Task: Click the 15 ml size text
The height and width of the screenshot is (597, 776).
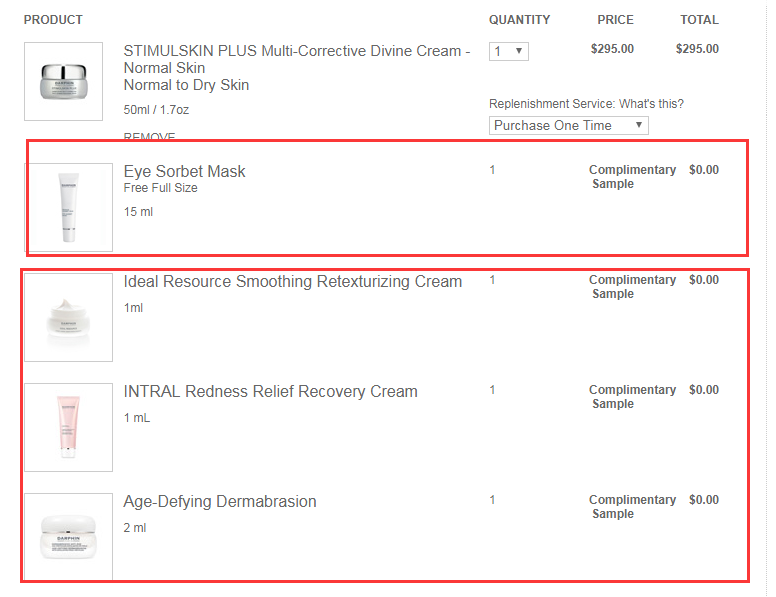Action: coord(138,212)
